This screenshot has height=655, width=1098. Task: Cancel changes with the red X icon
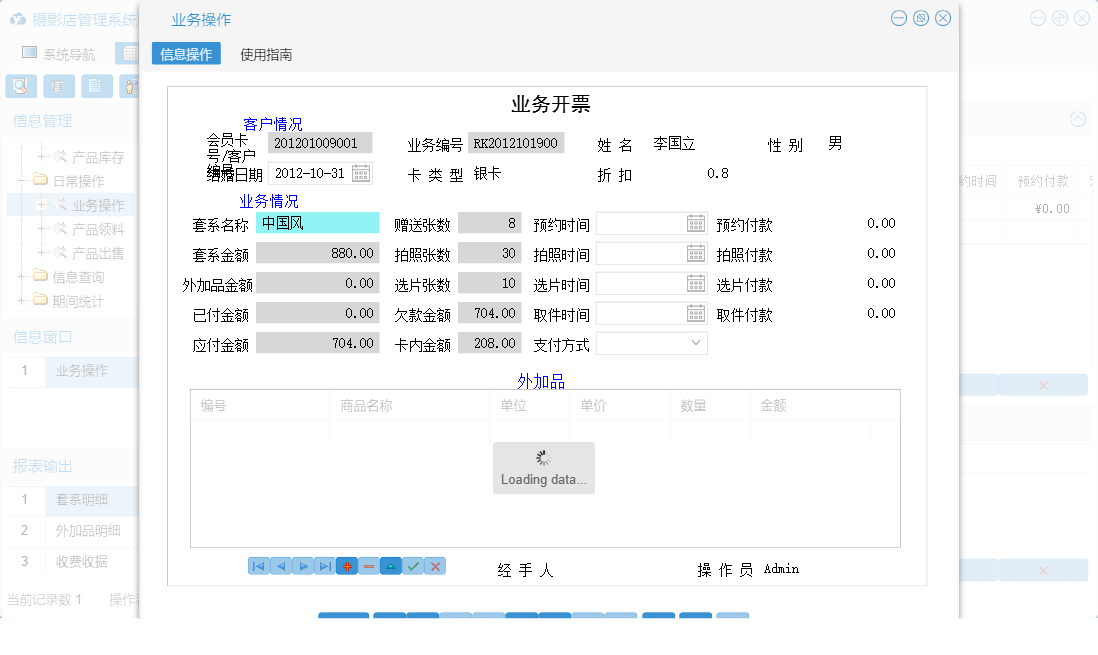tap(434, 566)
